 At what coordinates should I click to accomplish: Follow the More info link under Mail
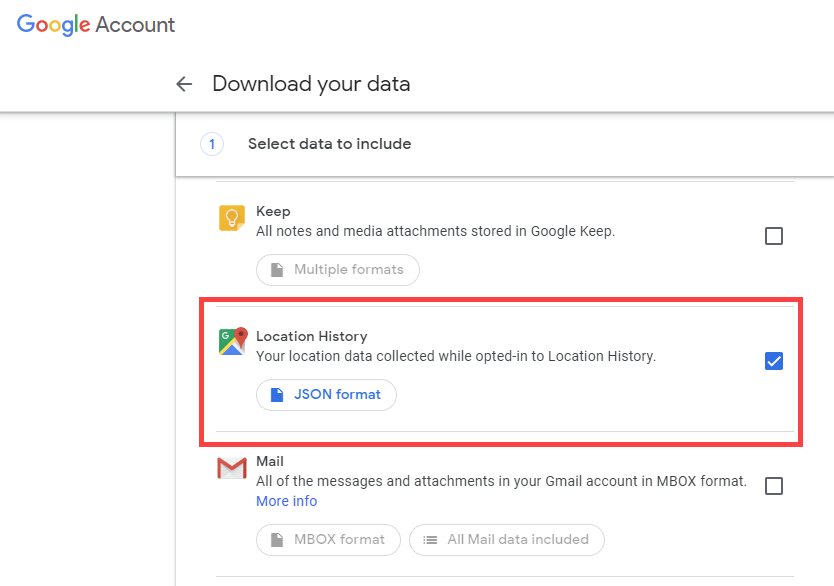click(287, 501)
